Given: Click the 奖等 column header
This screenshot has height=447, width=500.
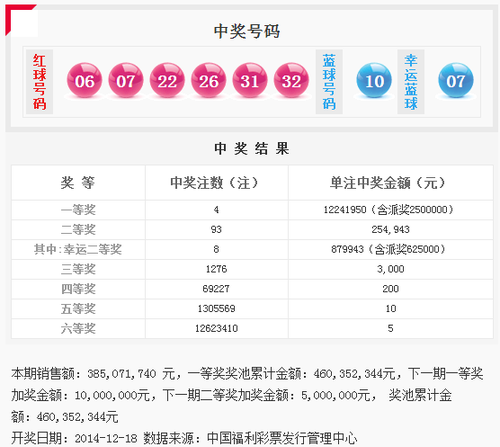Looking at the screenshot, I should (x=78, y=183).
